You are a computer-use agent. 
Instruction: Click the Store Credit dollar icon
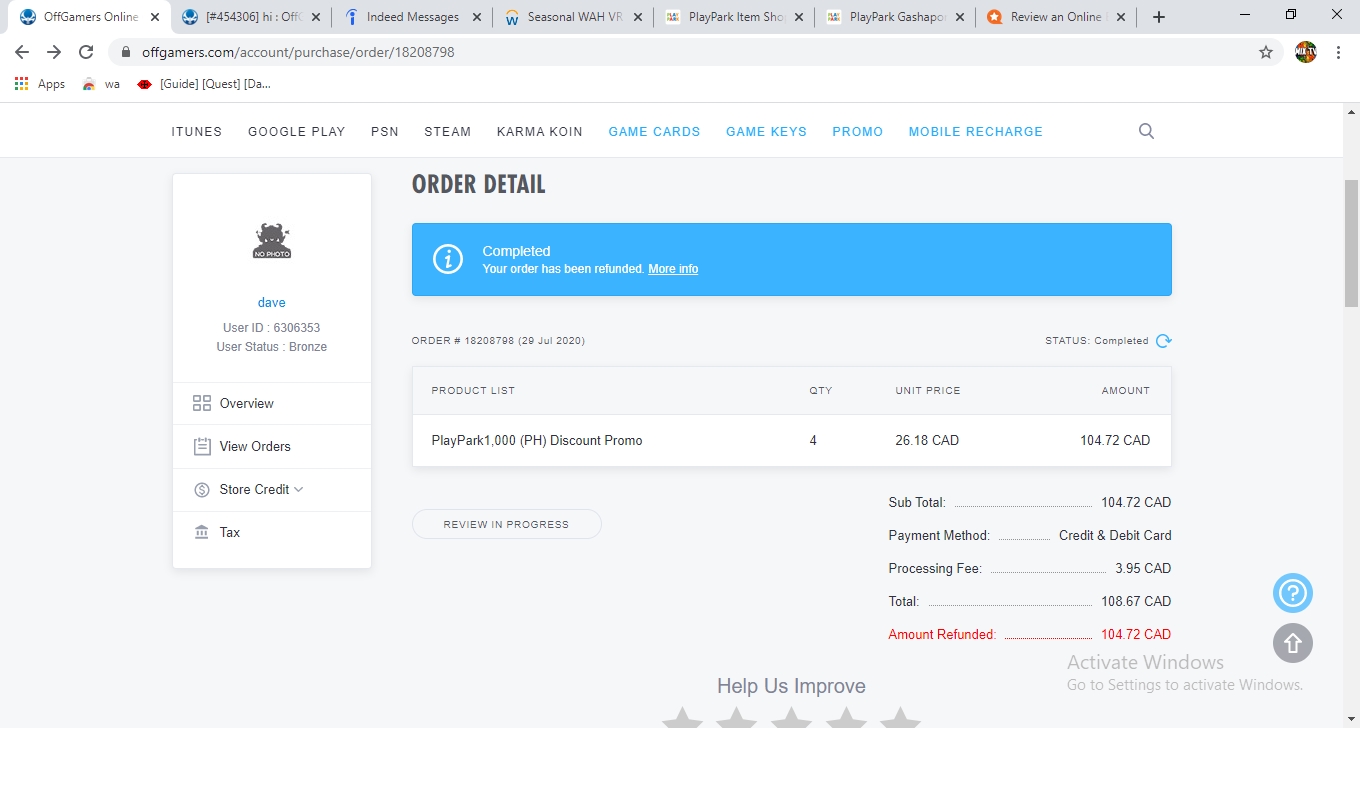pos(203,489)
